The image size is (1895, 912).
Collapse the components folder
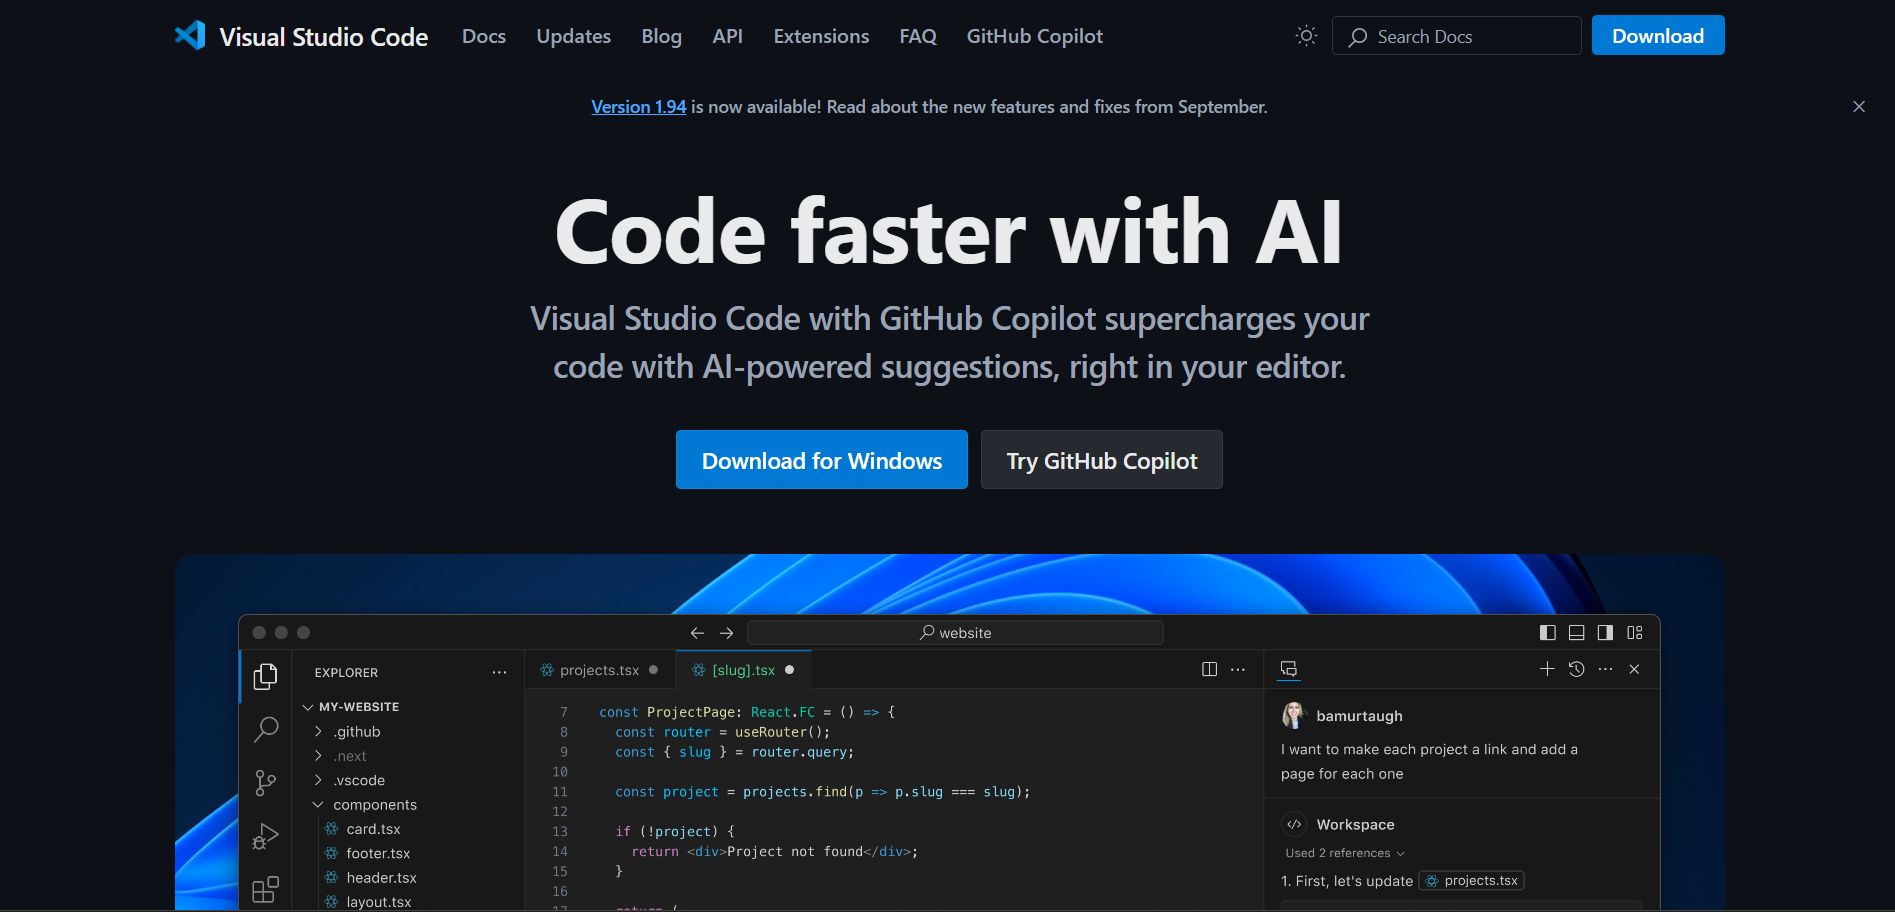(x=318, y=805)
